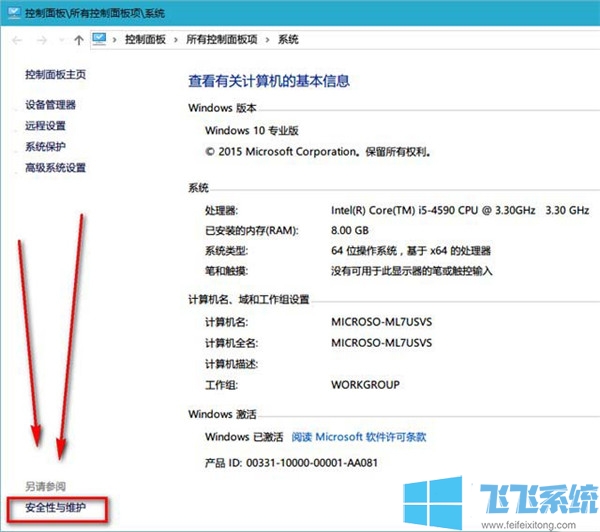Click 没有可用于此显示器的笔或触控输入 text
Viewport: 600px width, 532px height.
(x=411, y=271)
